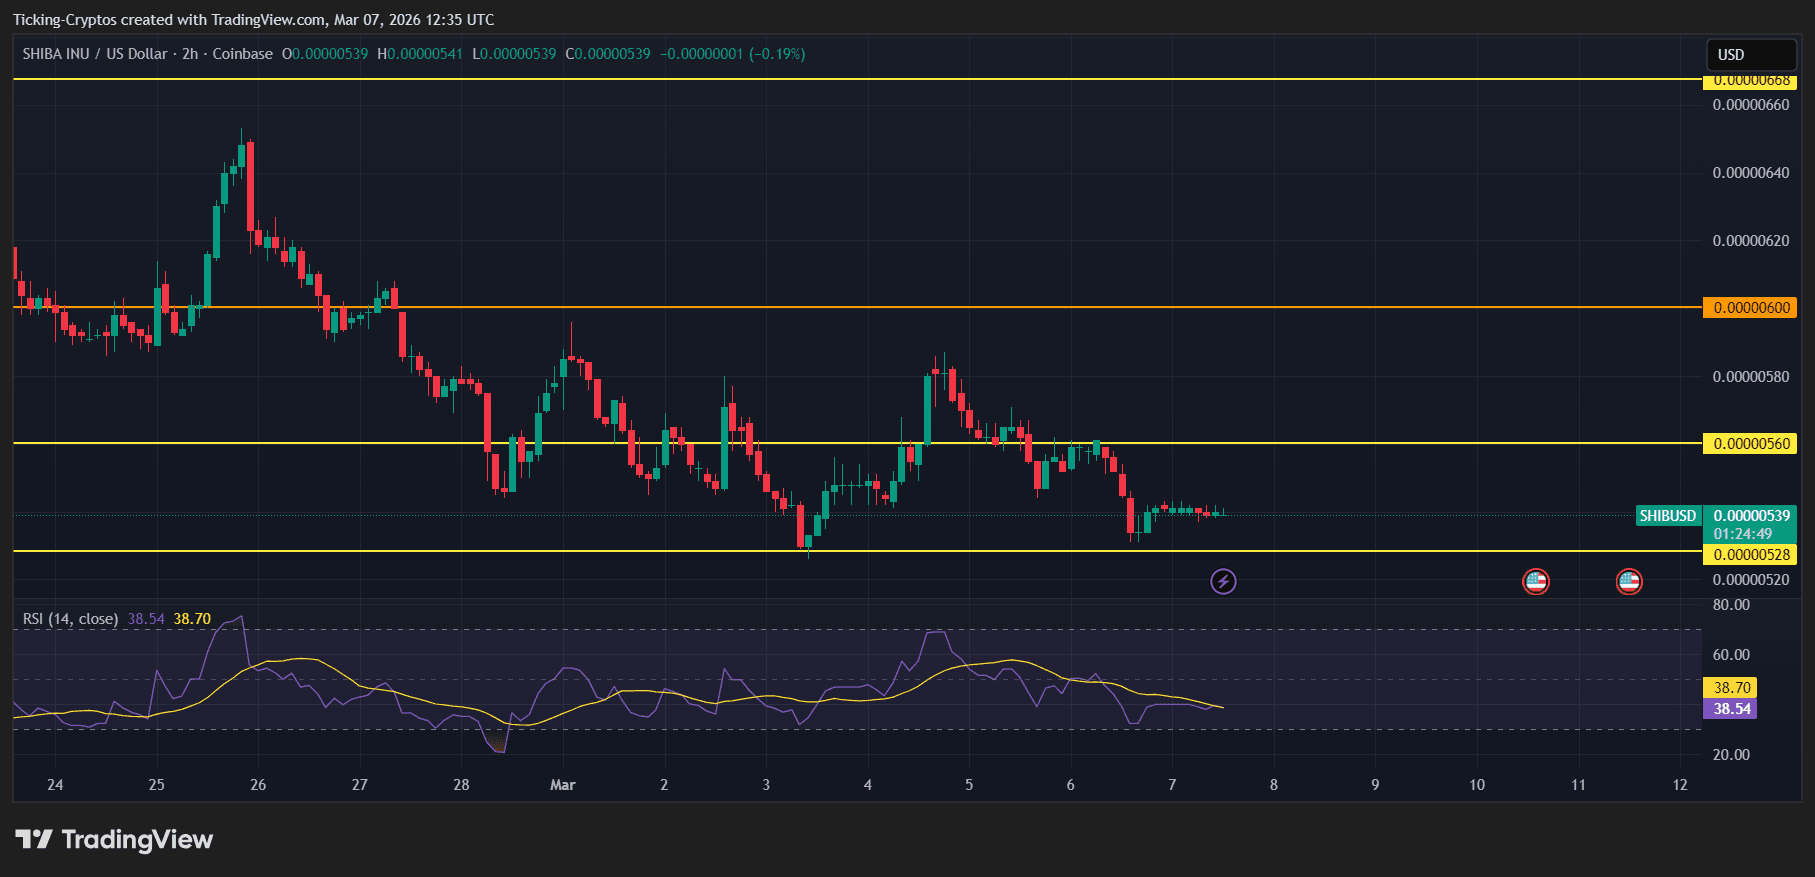Select the orange 0.00000600 price level label
The height and width of the screenshot is (877, 1815).
[x=1751, y=308]
